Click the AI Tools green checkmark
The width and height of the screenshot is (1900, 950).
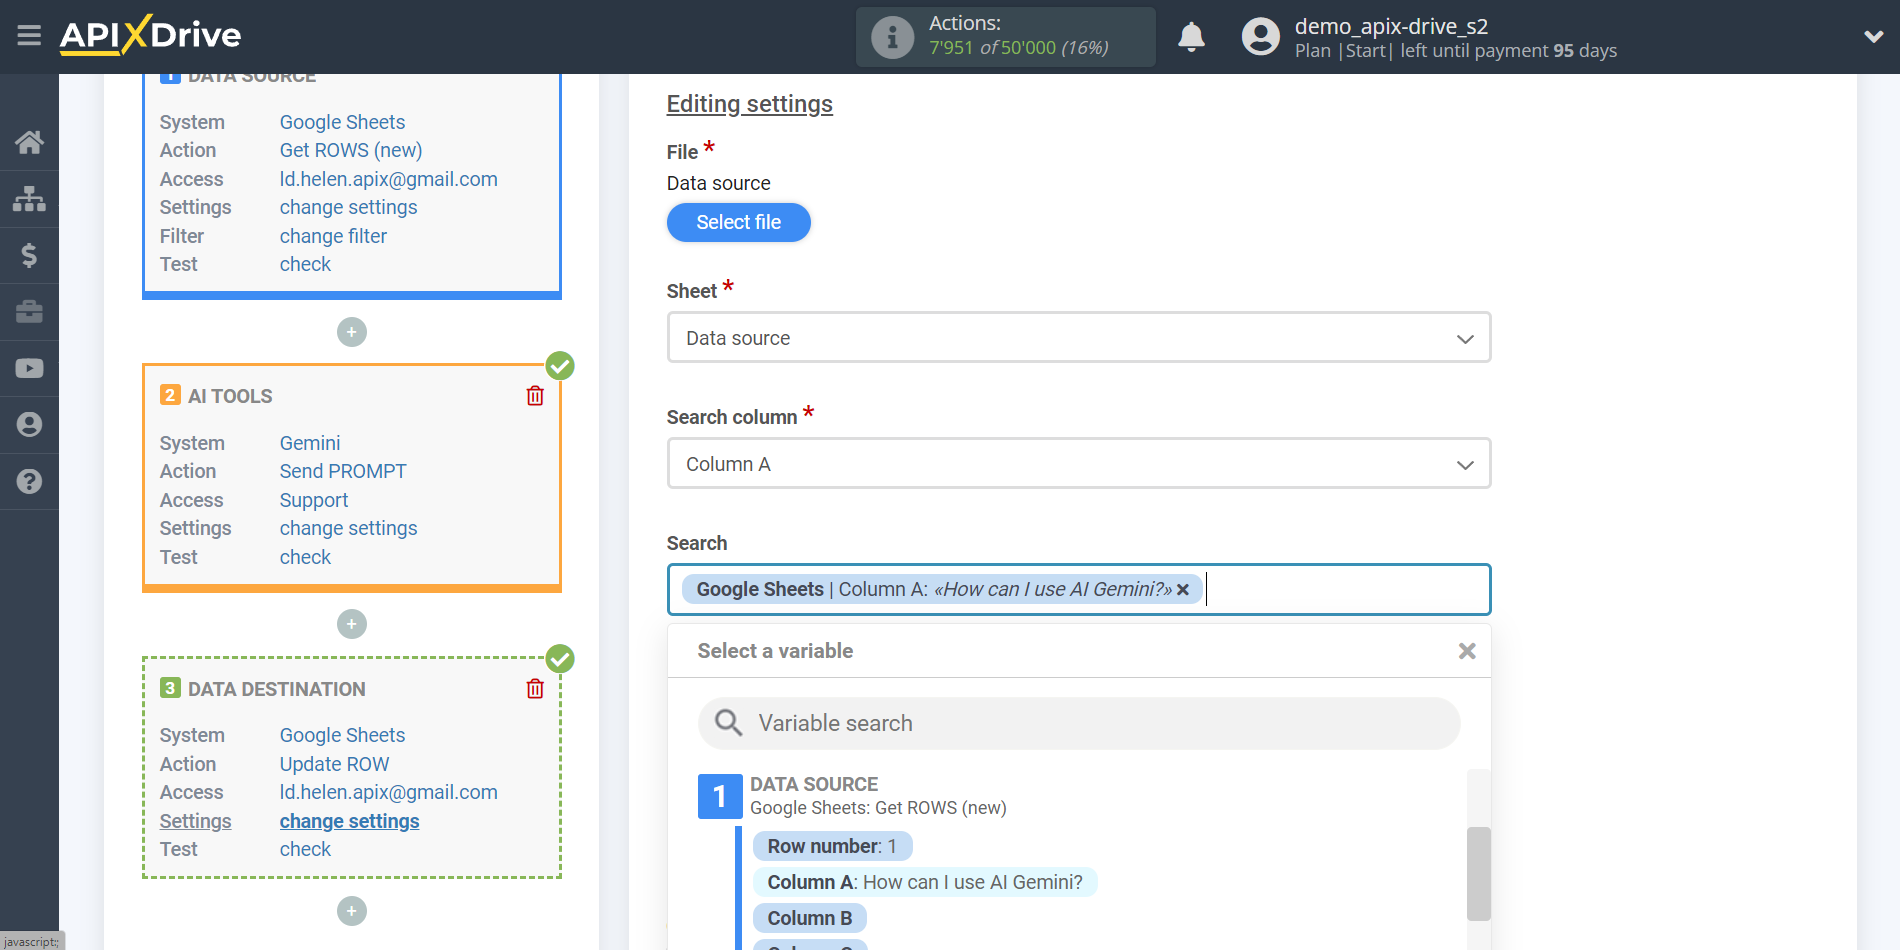pyautogui.click(x=560, y=366)
